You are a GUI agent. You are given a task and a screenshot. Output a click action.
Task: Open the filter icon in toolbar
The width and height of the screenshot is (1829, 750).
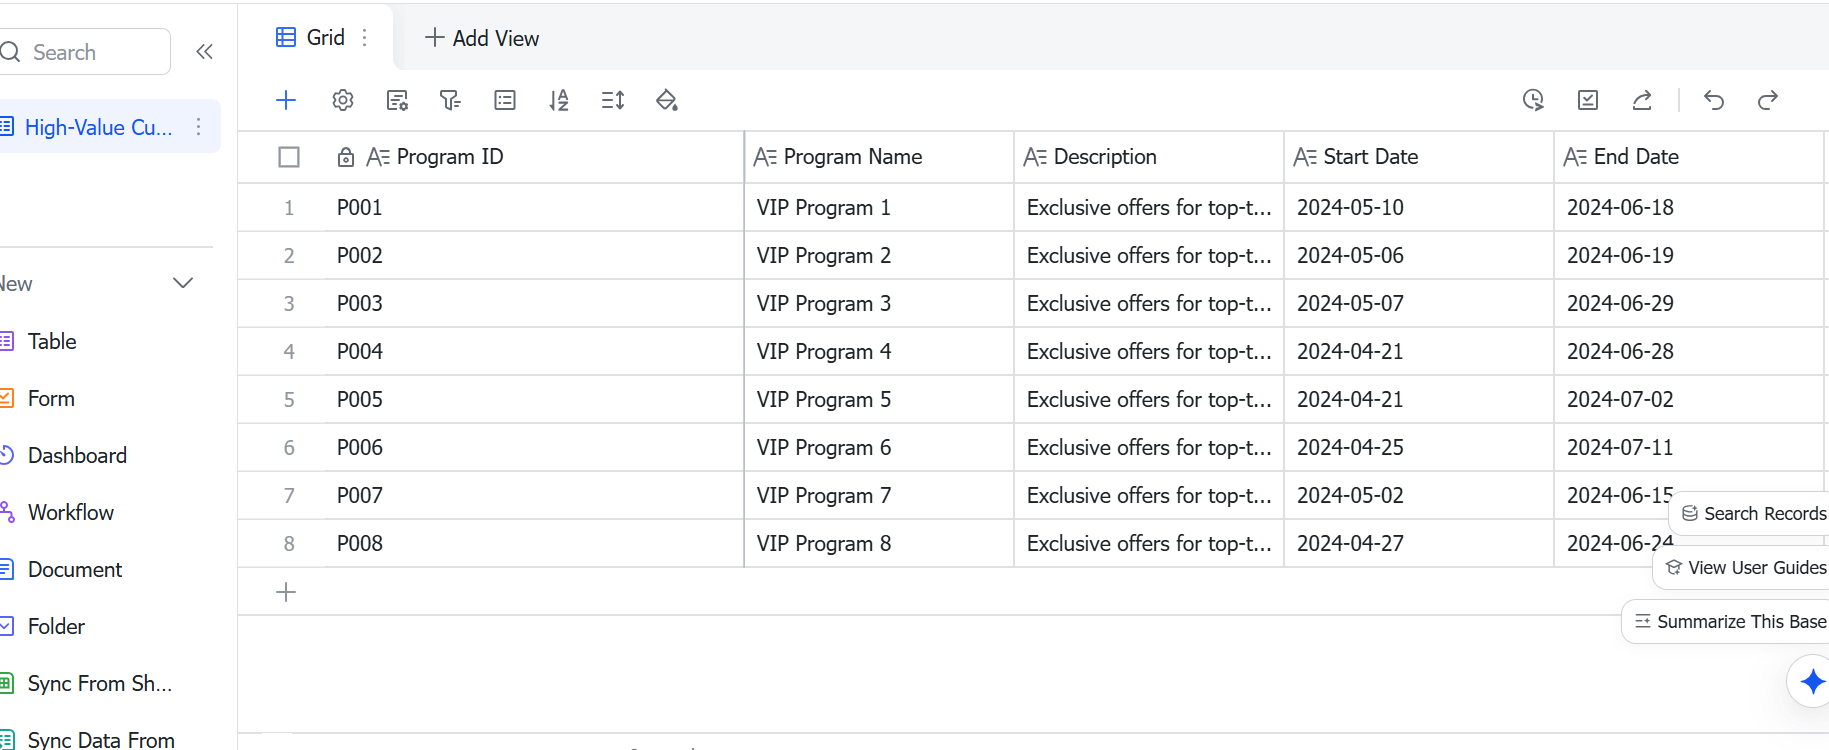(451, 100)
